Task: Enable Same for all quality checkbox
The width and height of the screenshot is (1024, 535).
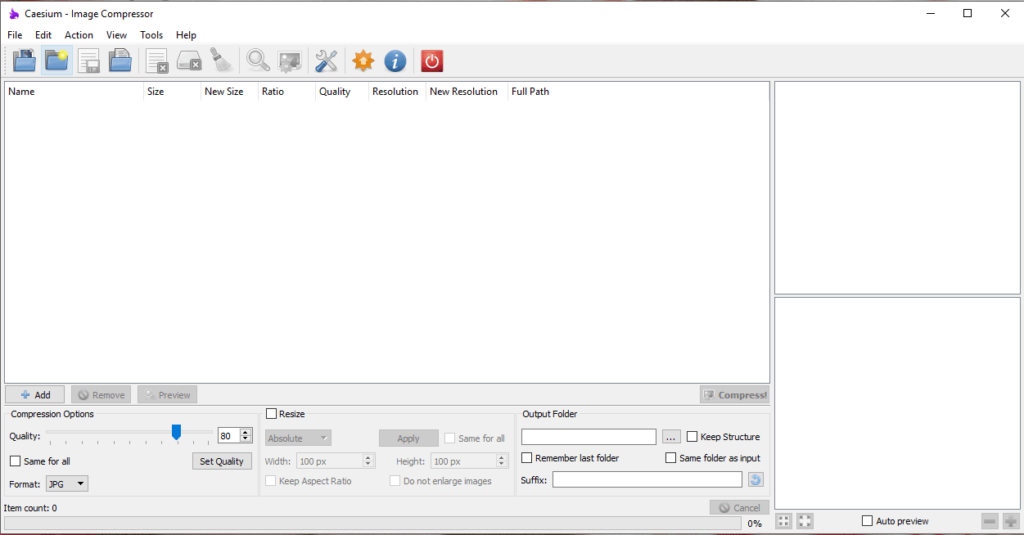Action: [15, 461]
